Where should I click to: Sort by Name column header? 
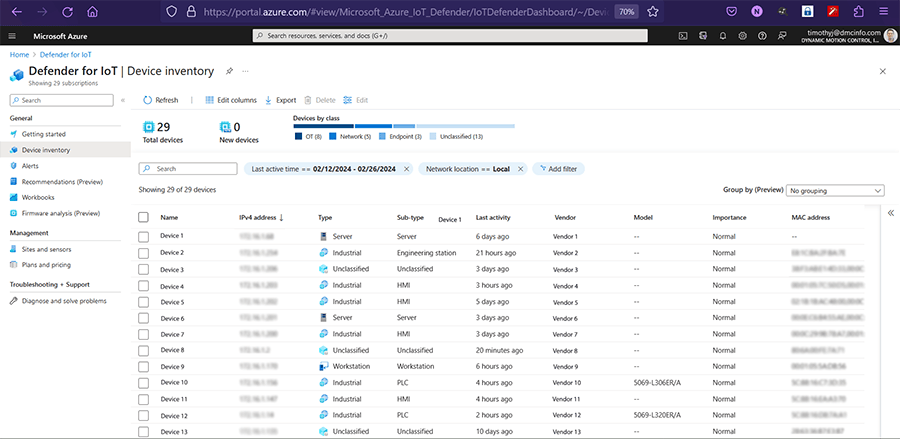[x=169, y=217]
